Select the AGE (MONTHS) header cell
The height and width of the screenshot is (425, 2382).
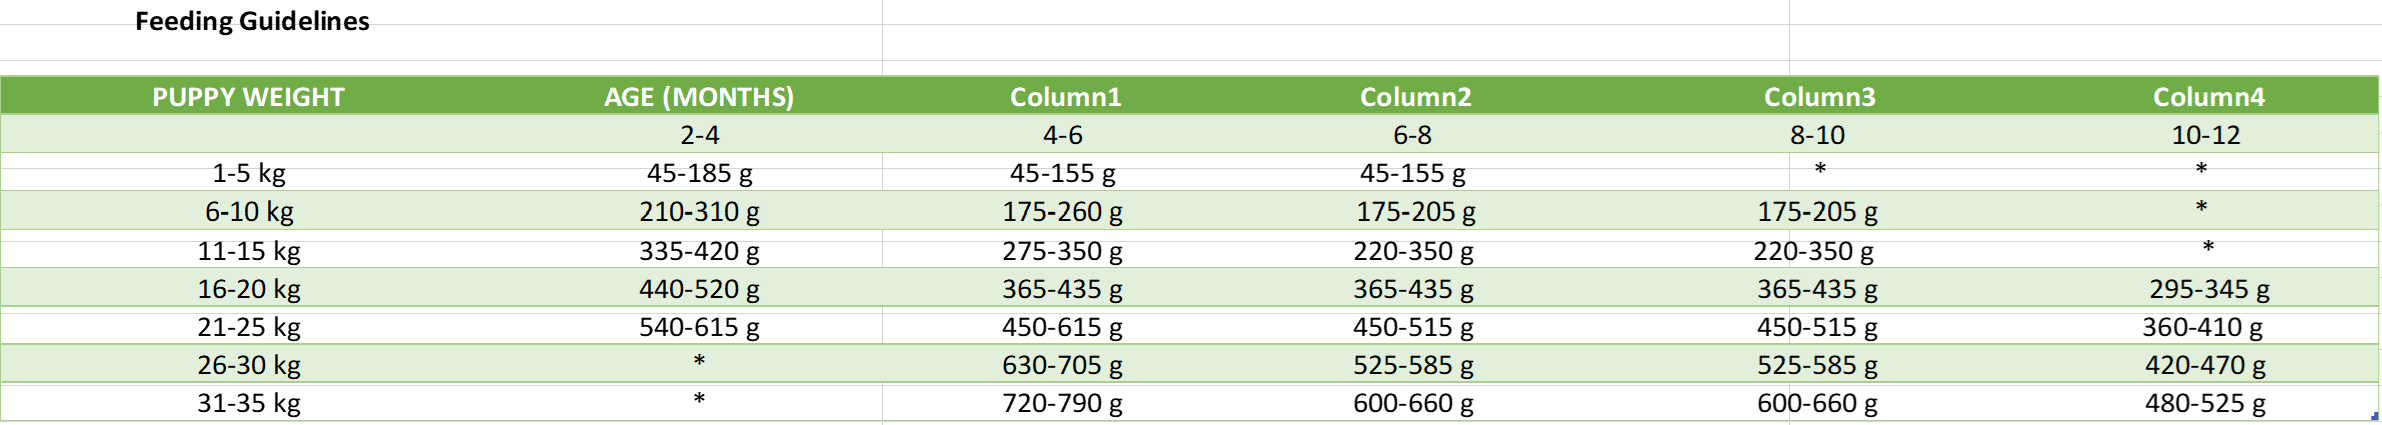698,97
